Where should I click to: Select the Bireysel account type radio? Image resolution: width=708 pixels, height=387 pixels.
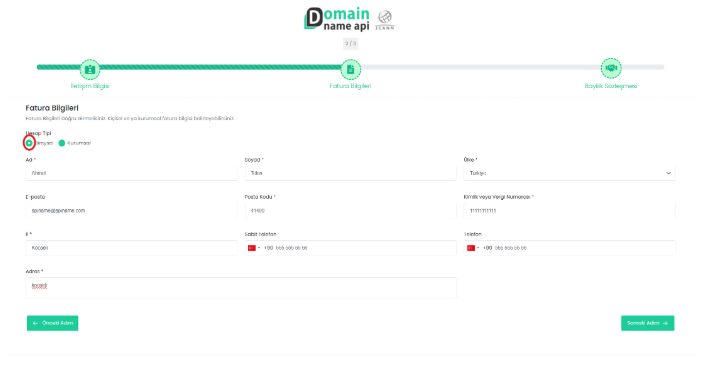[29, 143]
